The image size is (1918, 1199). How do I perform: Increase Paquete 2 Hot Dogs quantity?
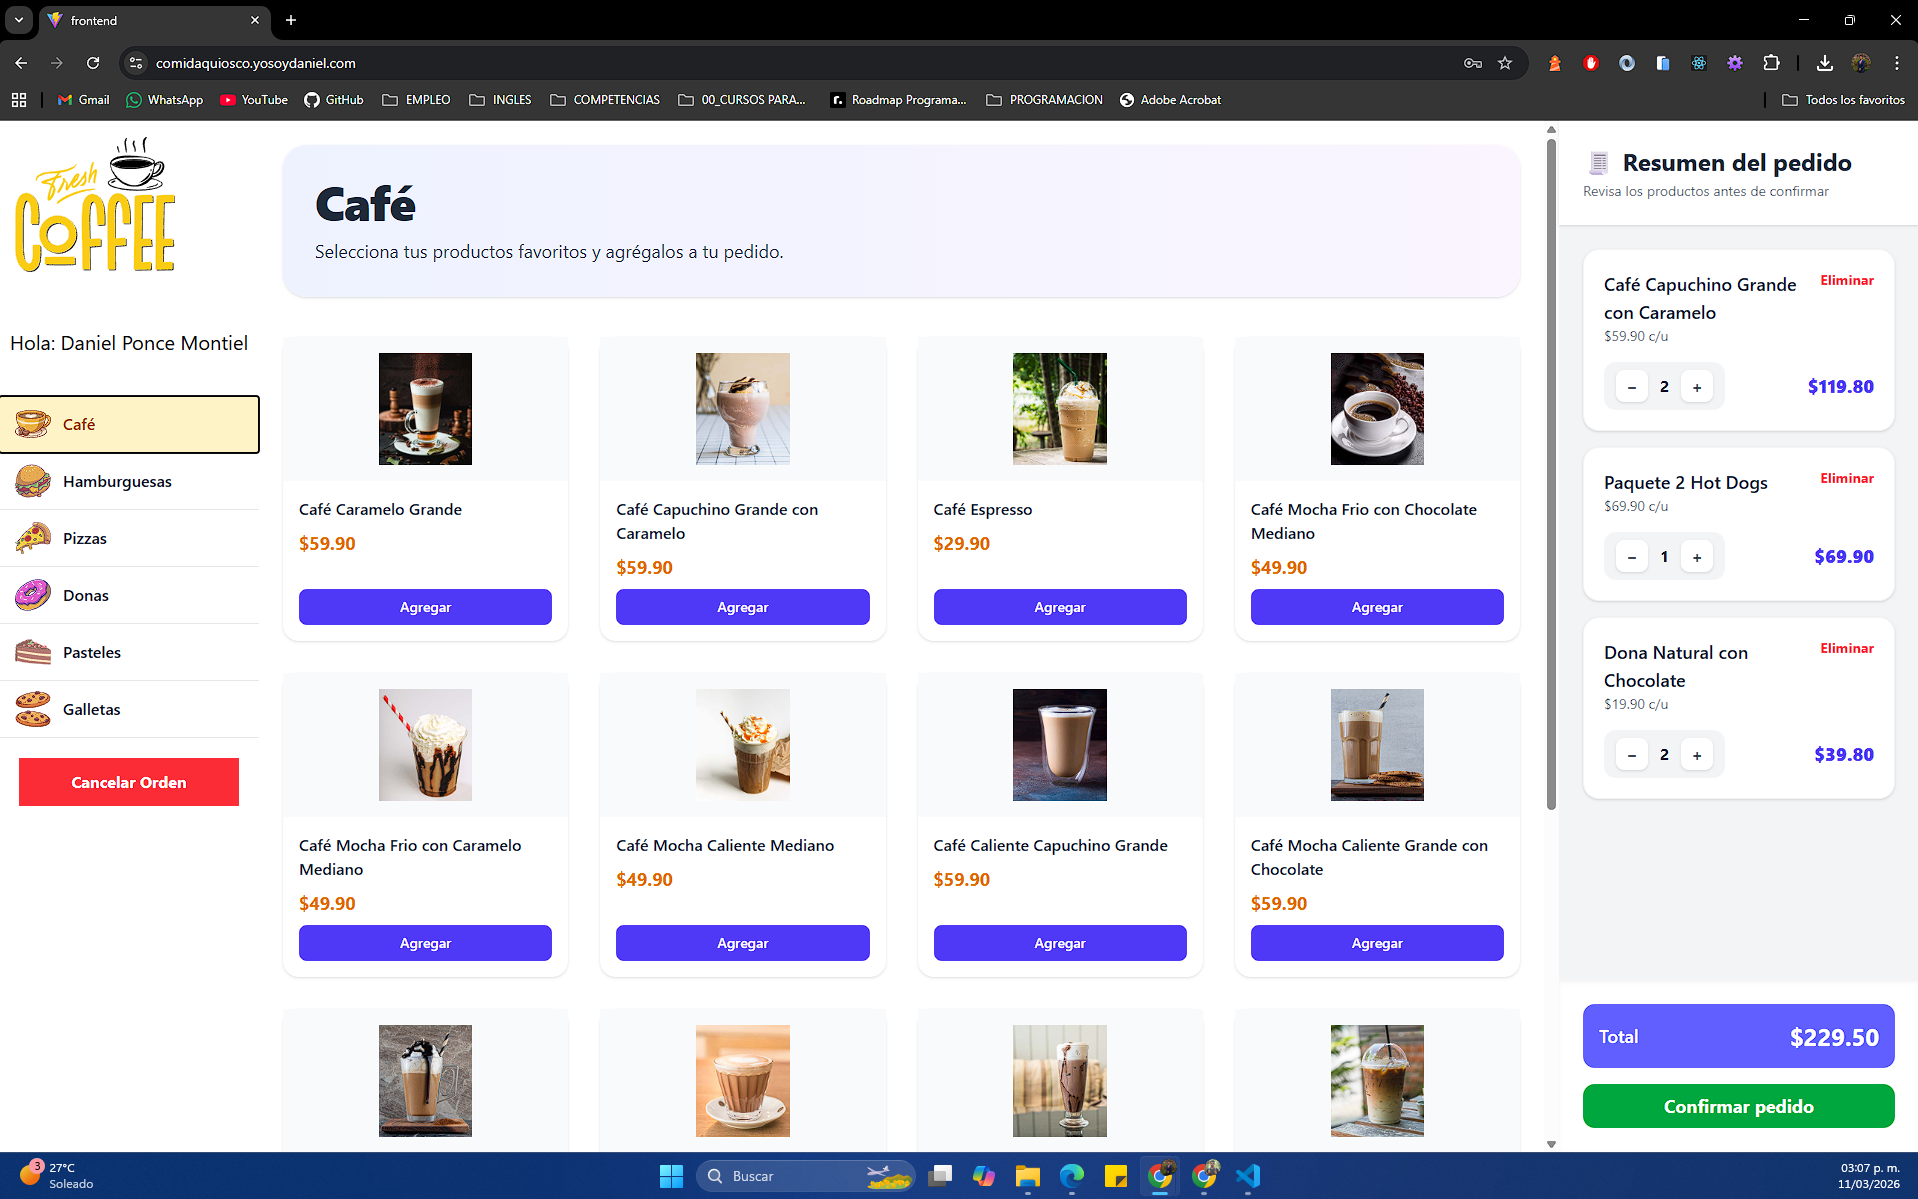click(x=1697, y=557)
